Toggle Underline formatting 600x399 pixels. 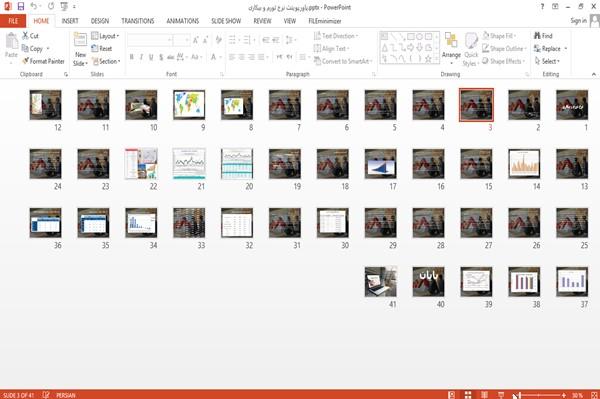151,57
